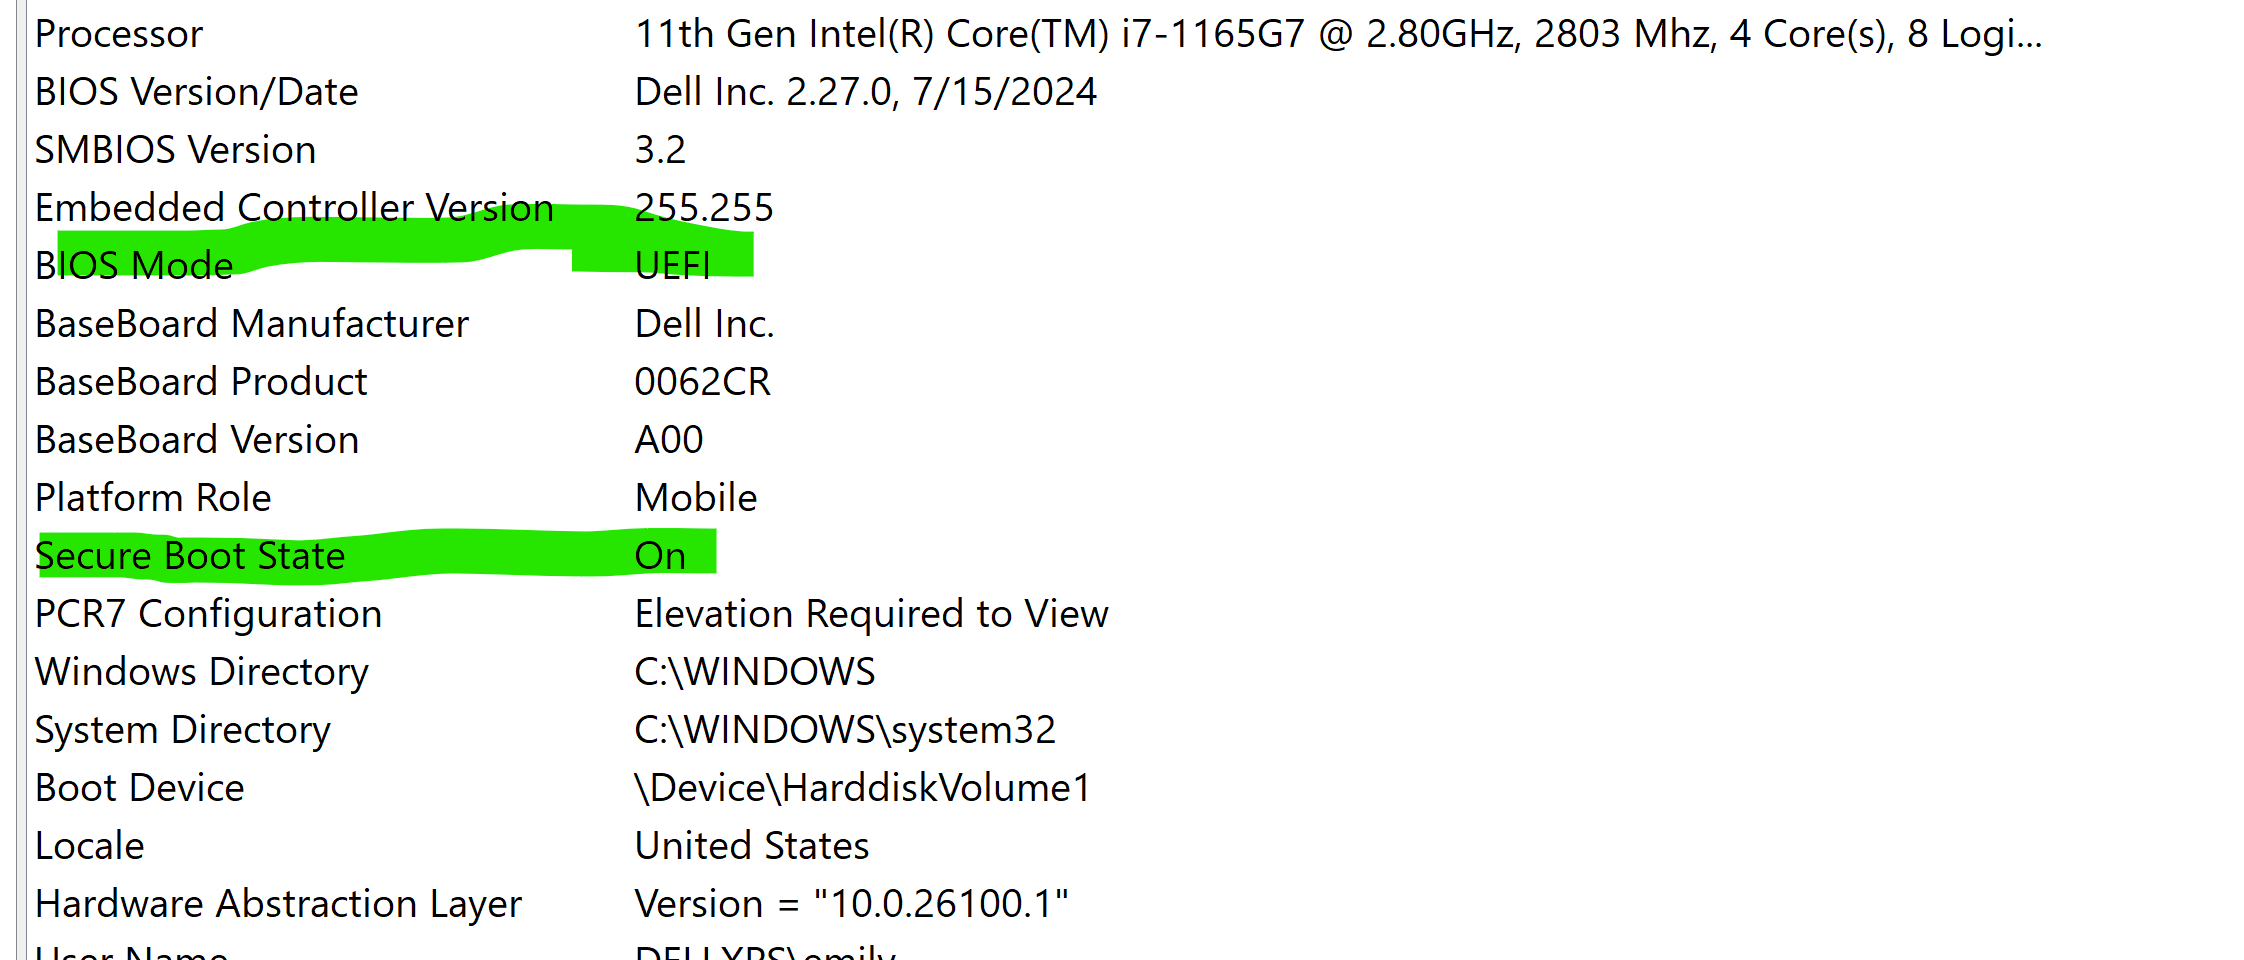2244x960 pixels.
Task: Select 'Elevation Required to View' value
Action: [x=872, y=614]
